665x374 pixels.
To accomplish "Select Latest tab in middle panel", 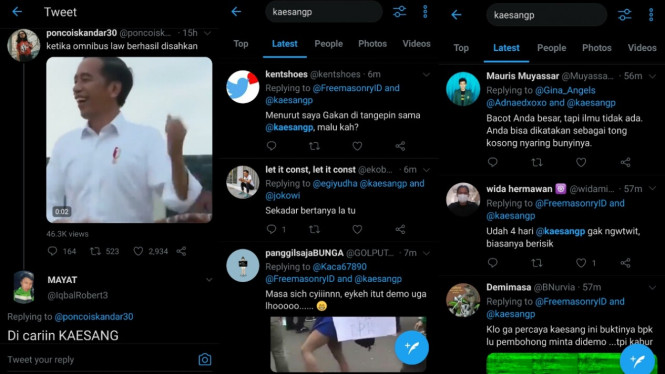I will click(285, 44).
